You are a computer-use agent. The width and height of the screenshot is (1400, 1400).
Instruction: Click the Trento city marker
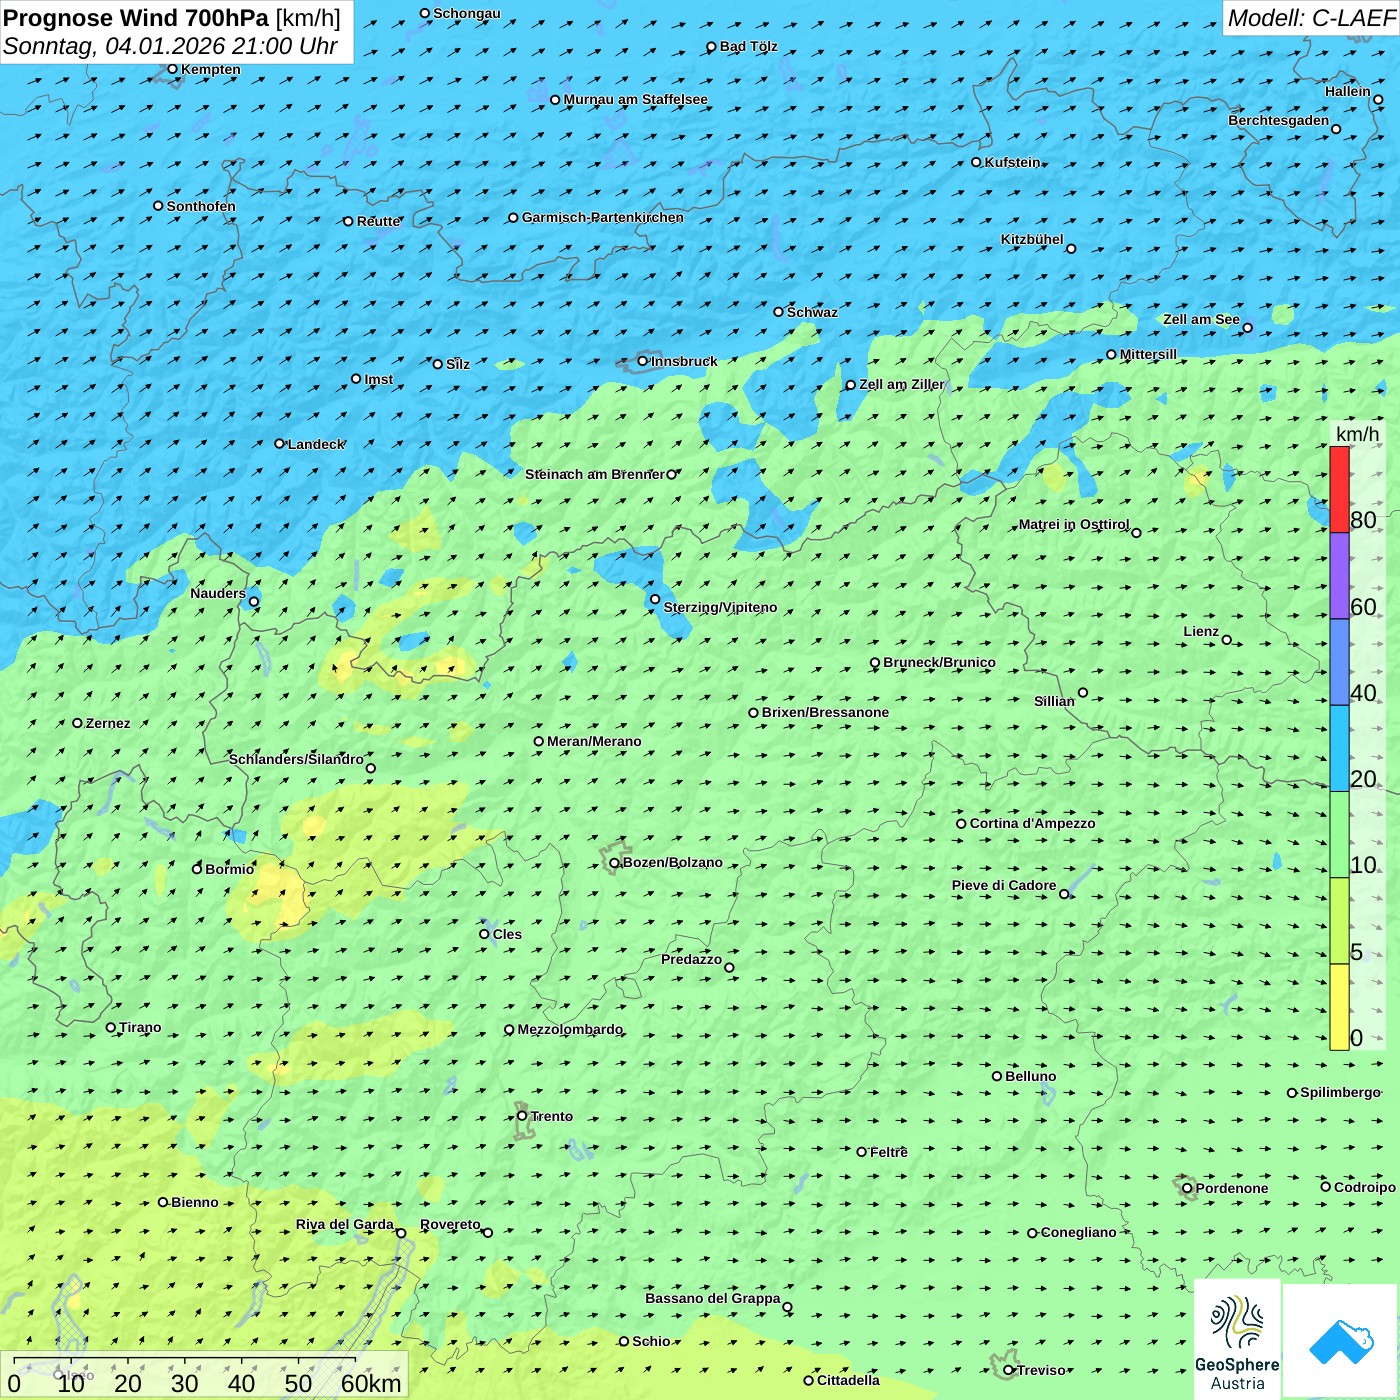click(x=522, y=1116)
